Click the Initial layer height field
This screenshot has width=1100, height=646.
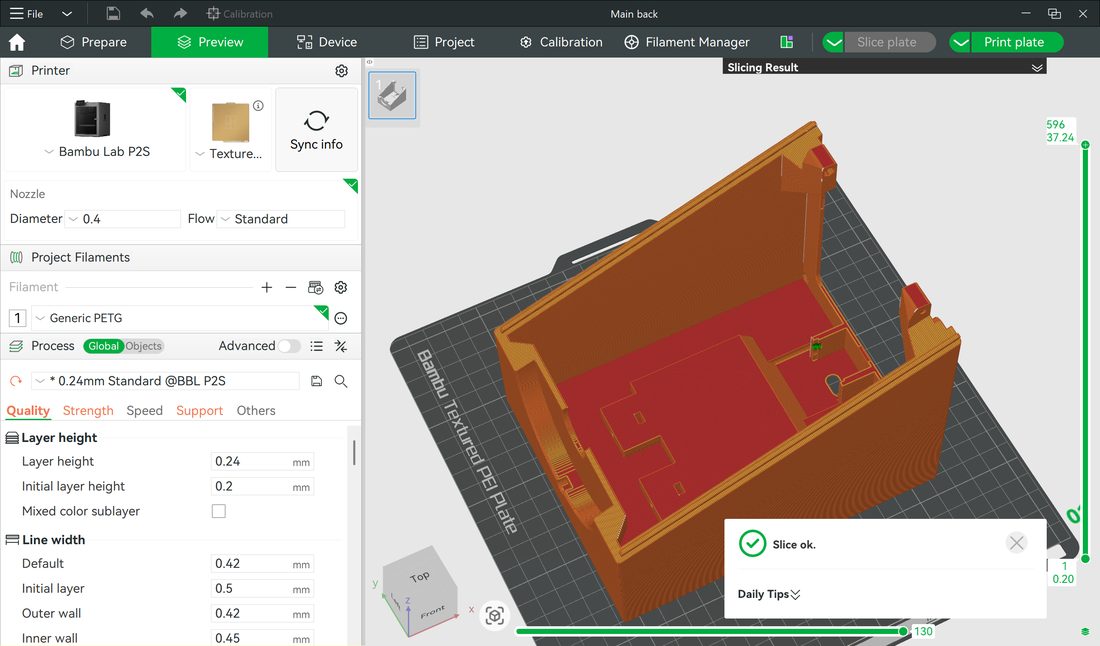point(262,487)
